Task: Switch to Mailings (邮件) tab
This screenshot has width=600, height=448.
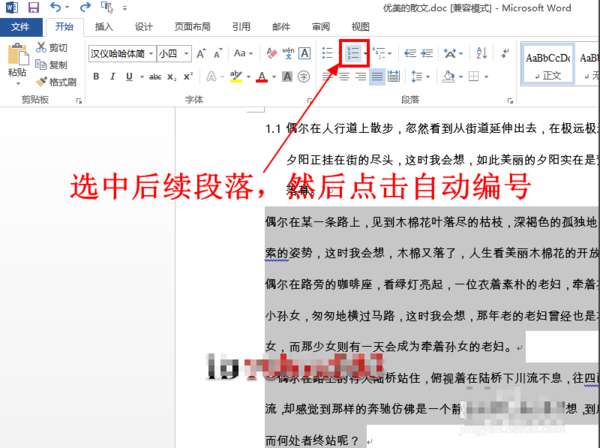Action: (x=281, y=27)
